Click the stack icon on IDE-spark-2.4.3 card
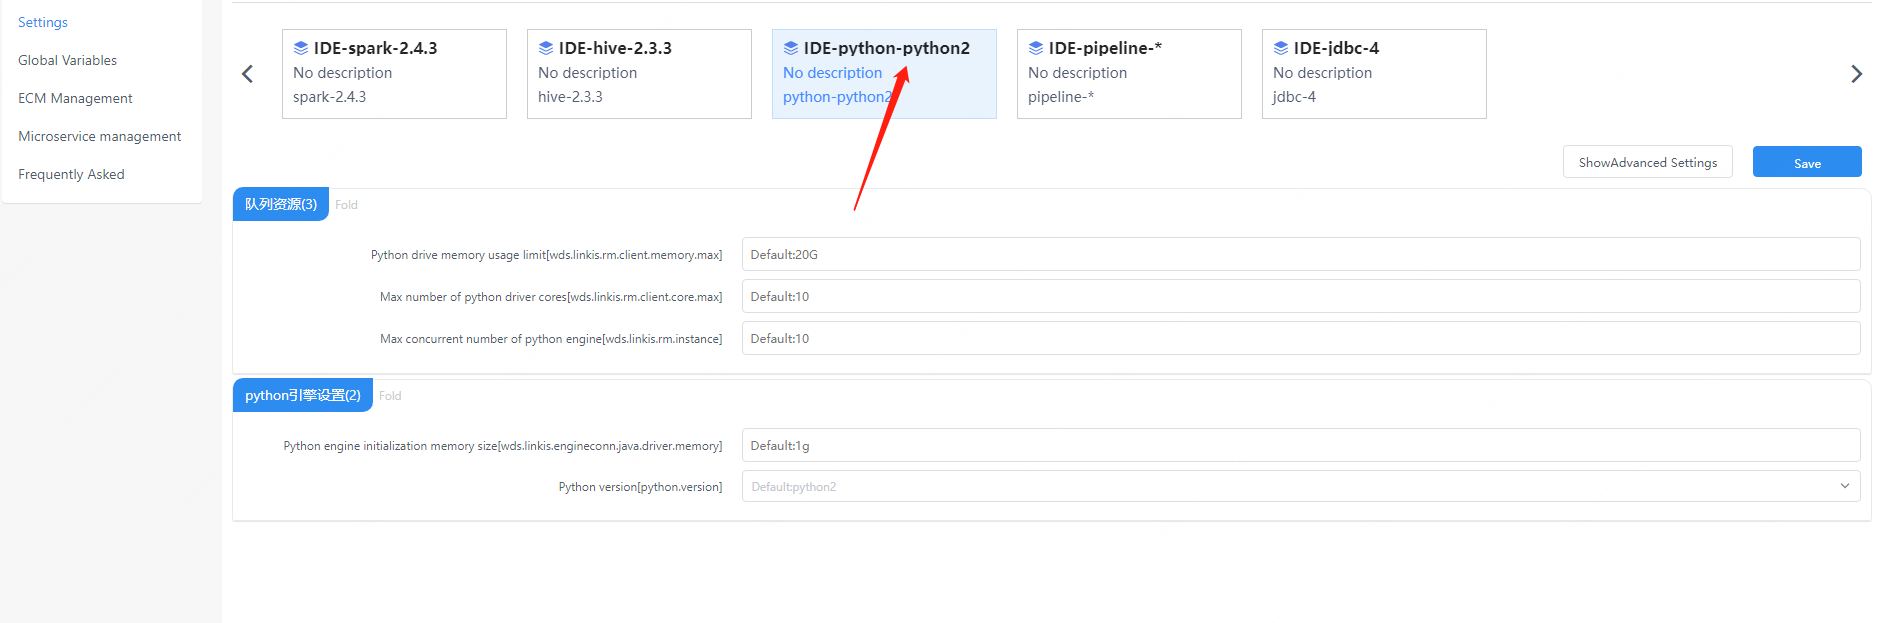 [x=300, y=48]
